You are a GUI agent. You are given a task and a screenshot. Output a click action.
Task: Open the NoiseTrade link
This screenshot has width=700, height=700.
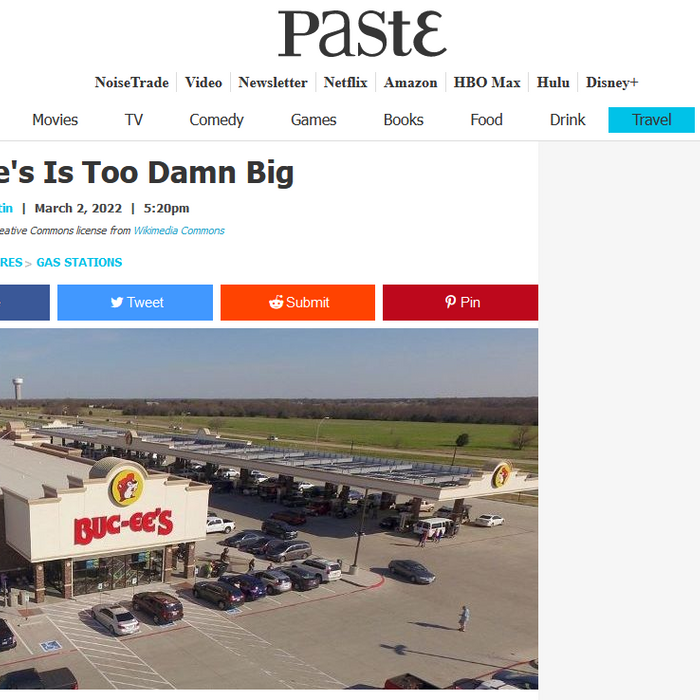coord(132,83)
